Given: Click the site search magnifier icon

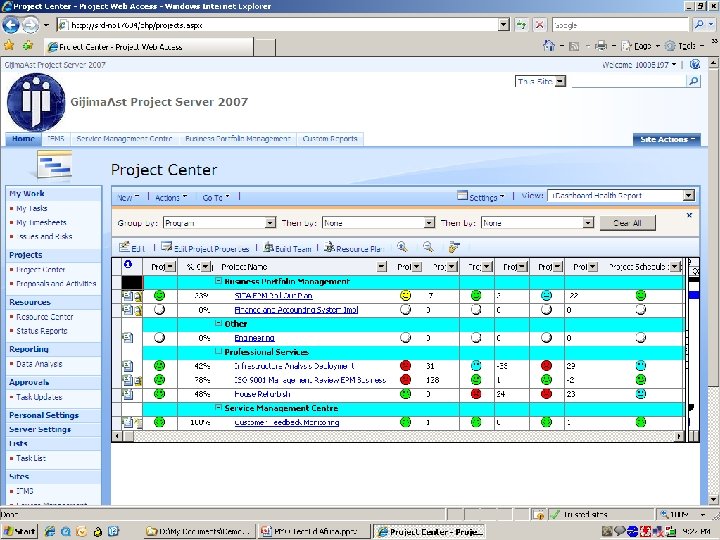Looking at the screenshot, I should pyautogui.click(x=693, y=81).
